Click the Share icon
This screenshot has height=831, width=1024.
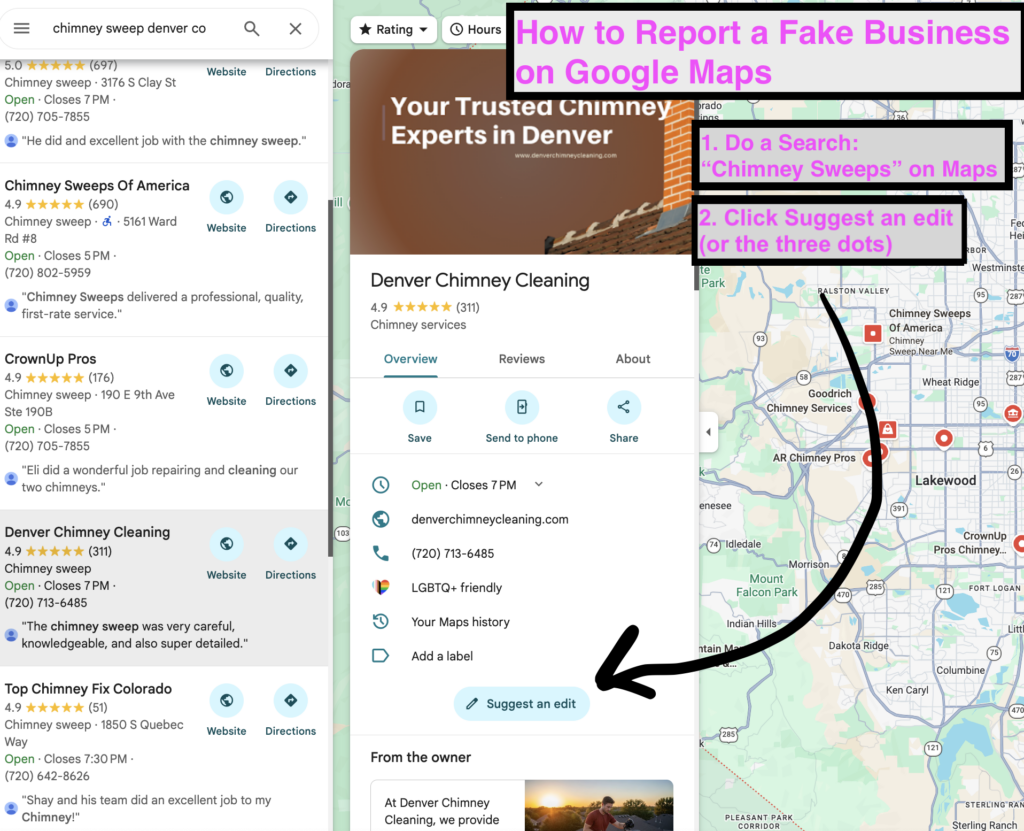[623, 407]
